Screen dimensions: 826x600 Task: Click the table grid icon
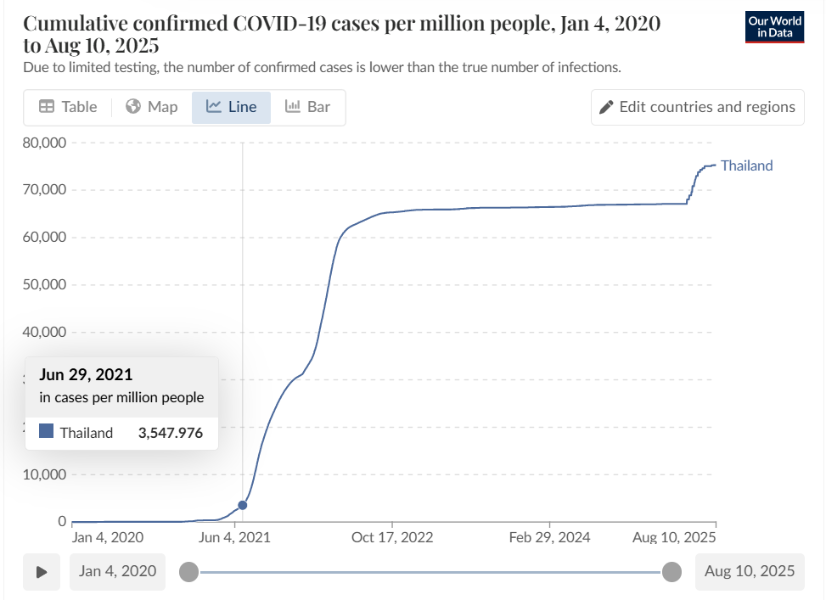pyautogui.click(x=47, y=107)
